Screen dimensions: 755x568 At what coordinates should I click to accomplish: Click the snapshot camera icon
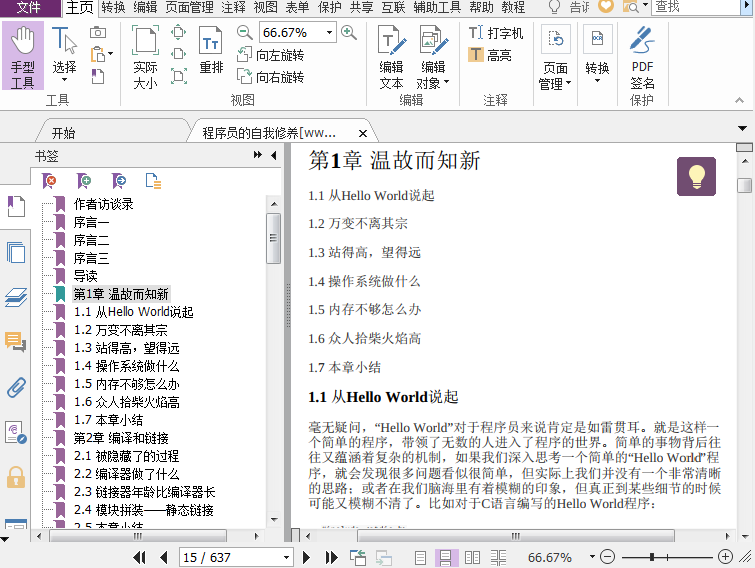click(98, 32)
